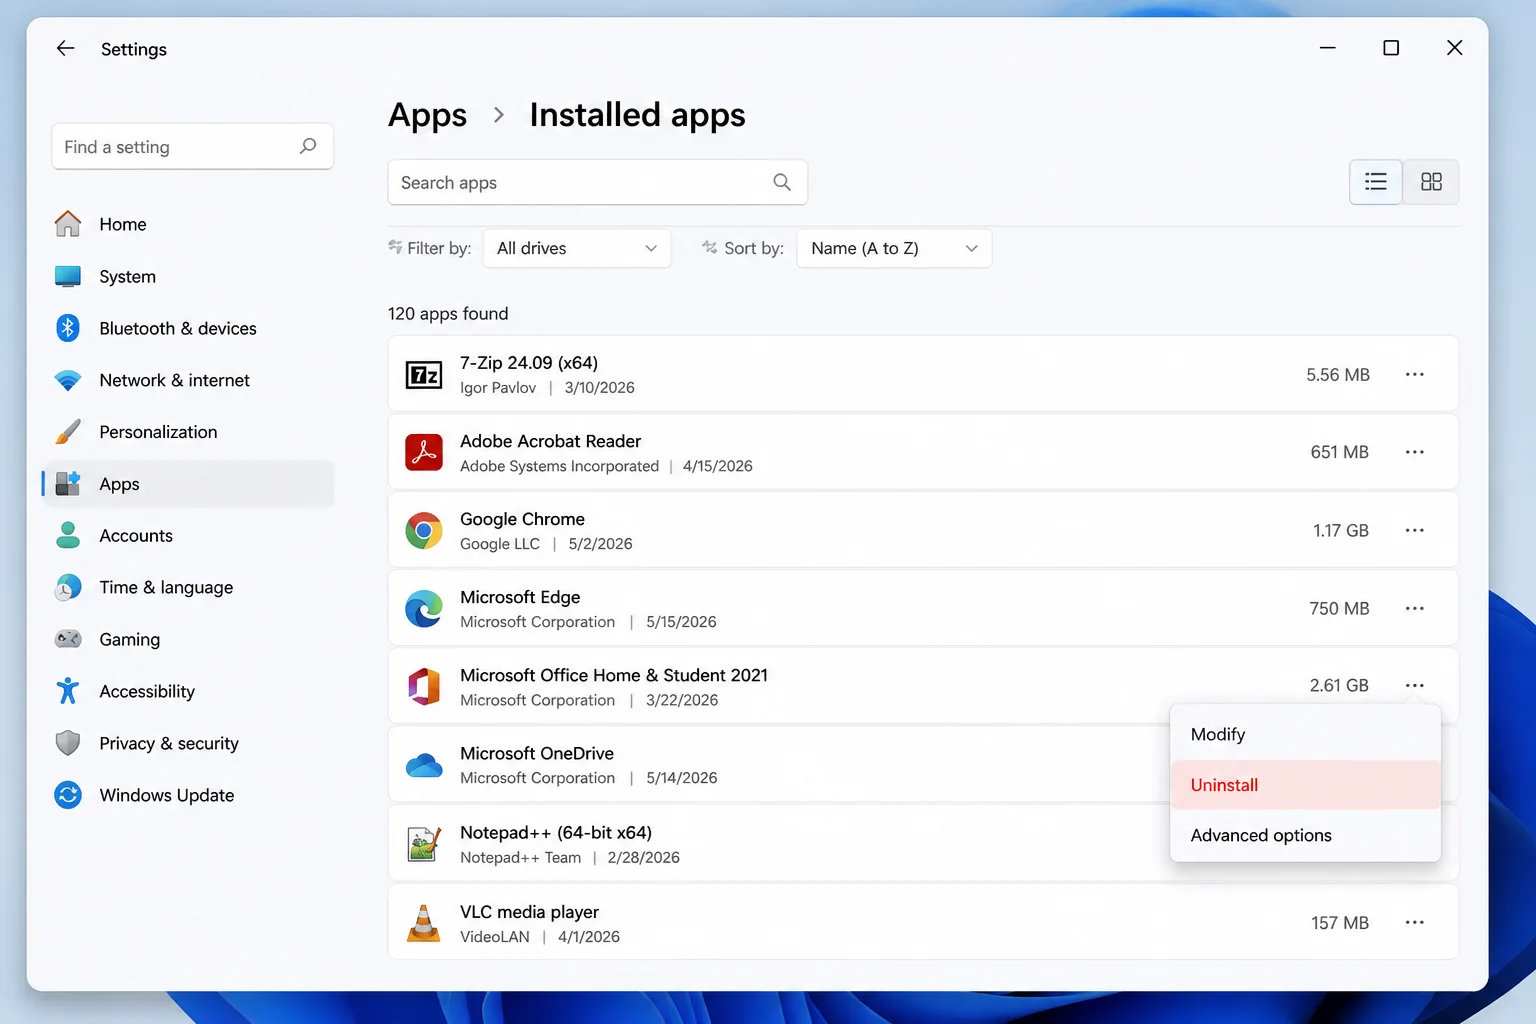
Task: Open Accounts settings page
Action: click(x=188, y=536)
